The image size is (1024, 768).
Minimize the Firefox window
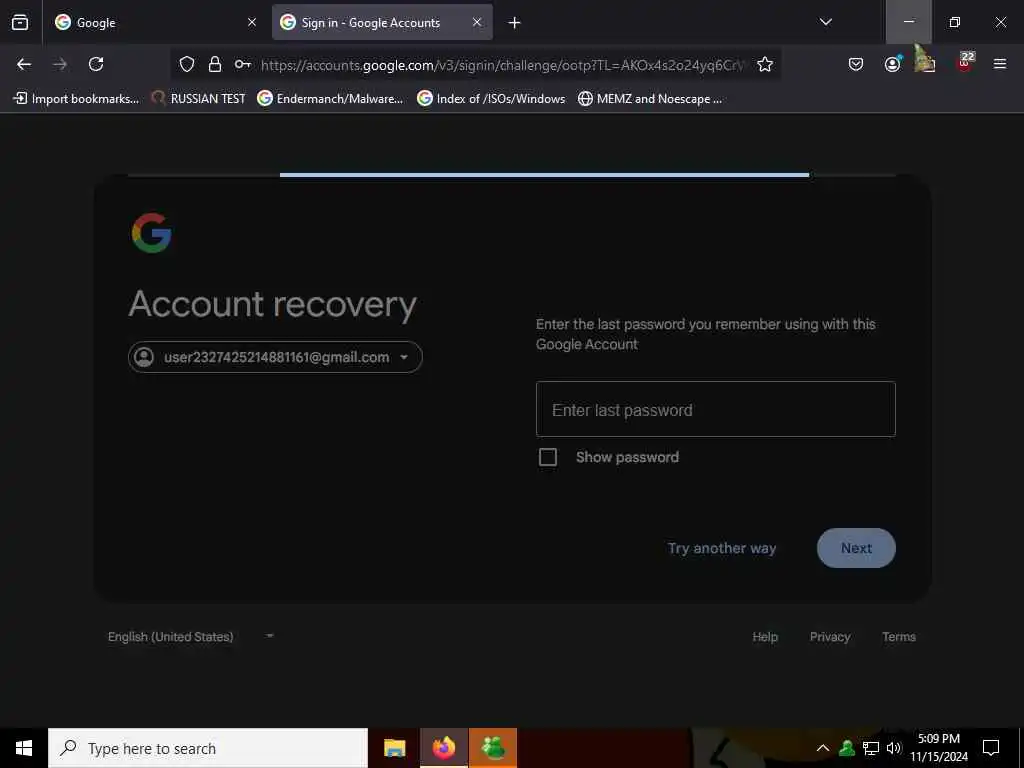908,22
